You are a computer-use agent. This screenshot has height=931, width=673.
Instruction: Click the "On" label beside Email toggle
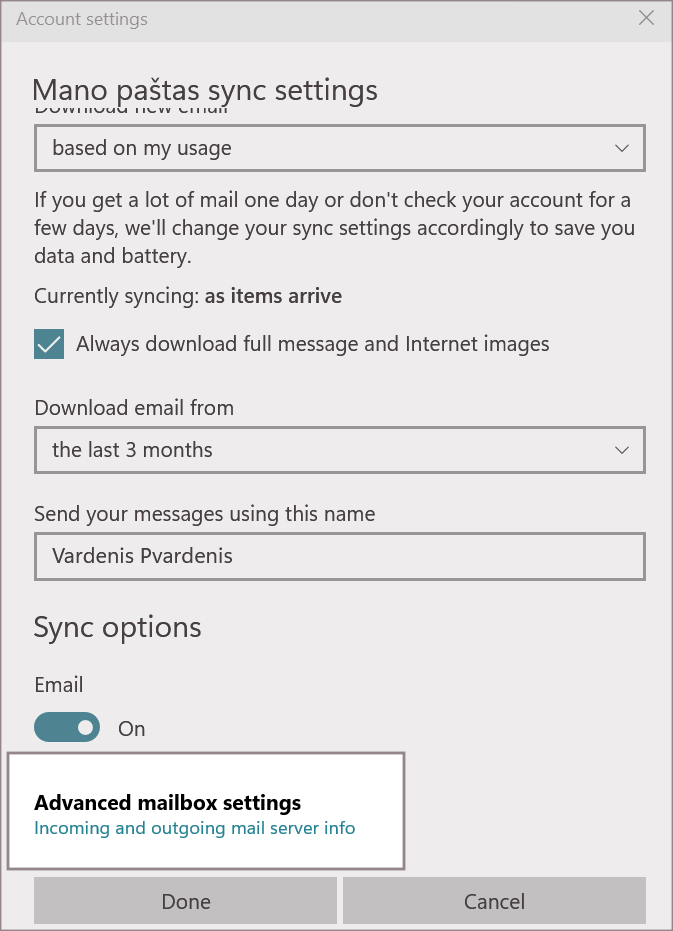132,728
